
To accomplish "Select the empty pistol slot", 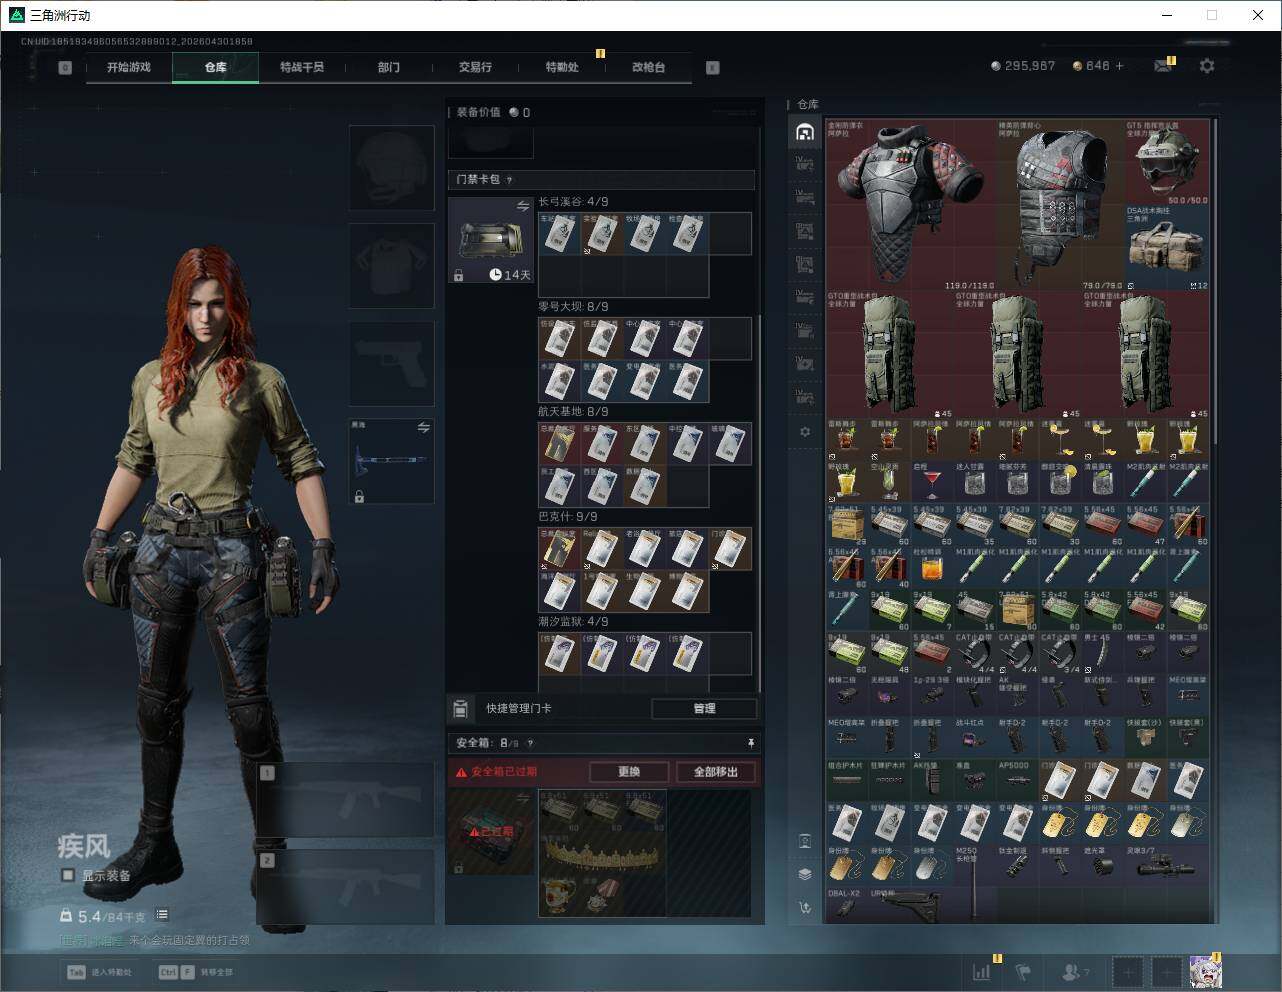I will tap(392, 363).
